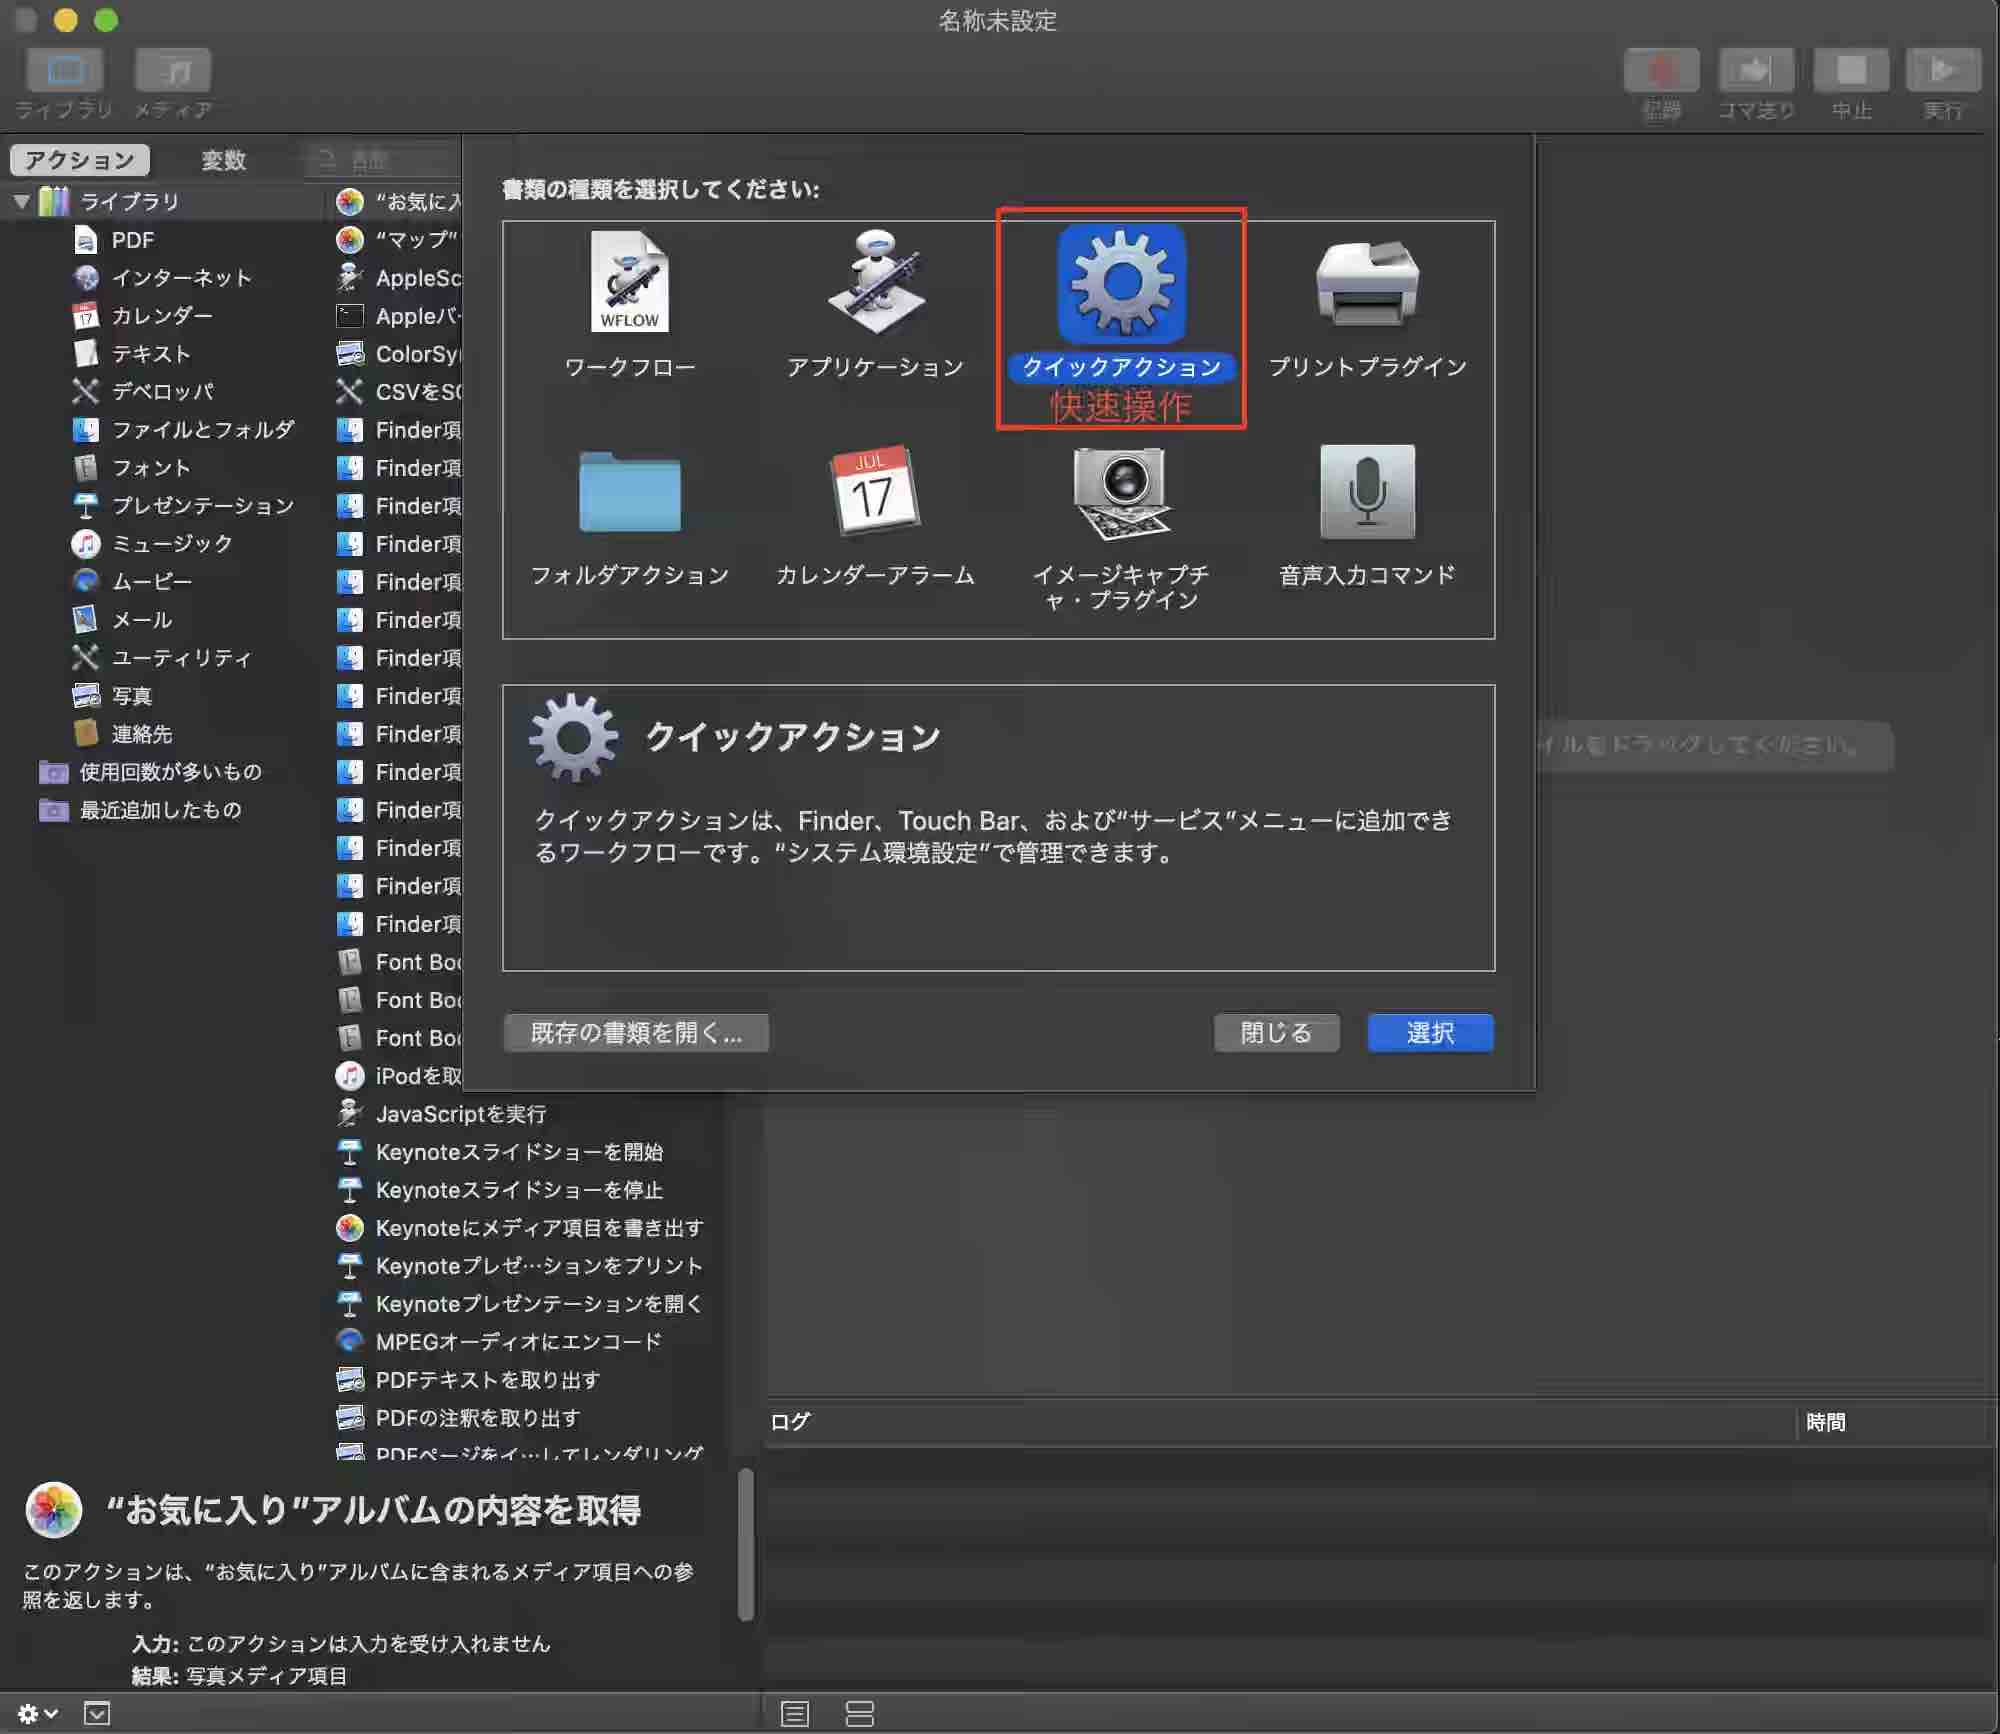Image resolution: width=2000 pixels, height=1734 pixels.
Task: Select the カレンダーアラーム calendar icon
Action: pos(875,492)
